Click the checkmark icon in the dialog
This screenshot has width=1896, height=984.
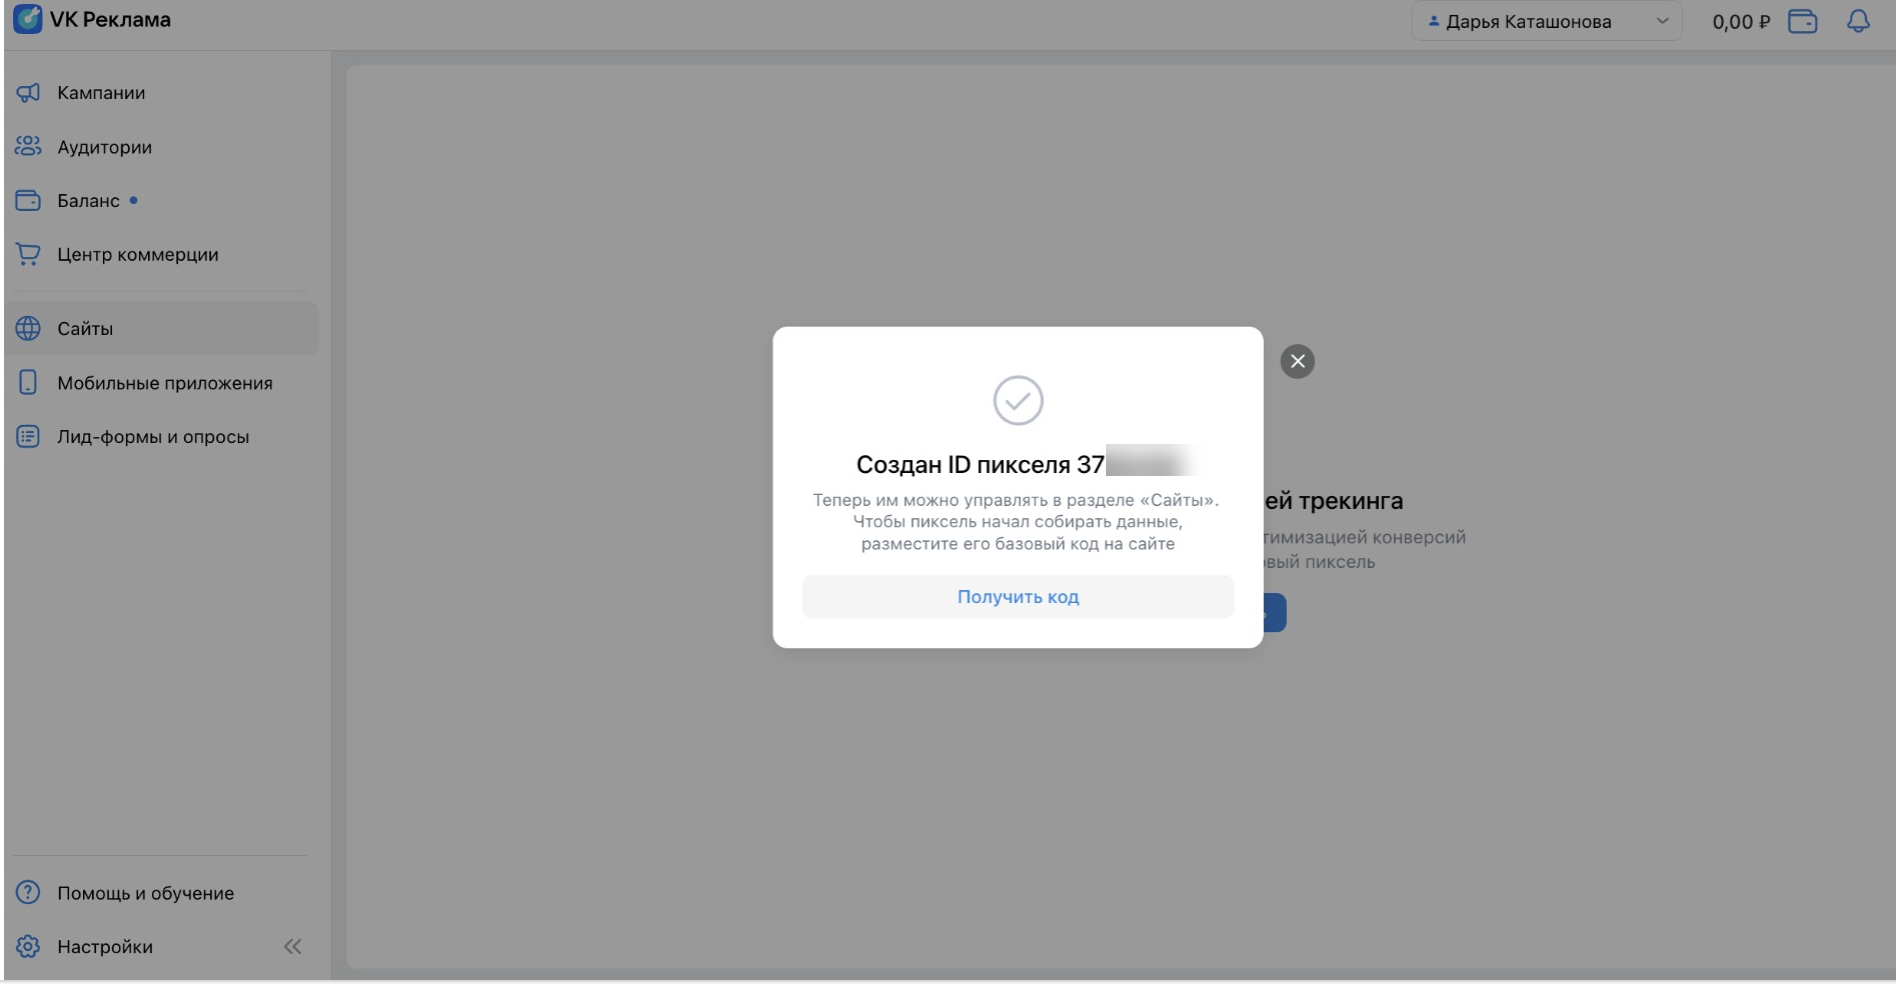click(1018, 401)
